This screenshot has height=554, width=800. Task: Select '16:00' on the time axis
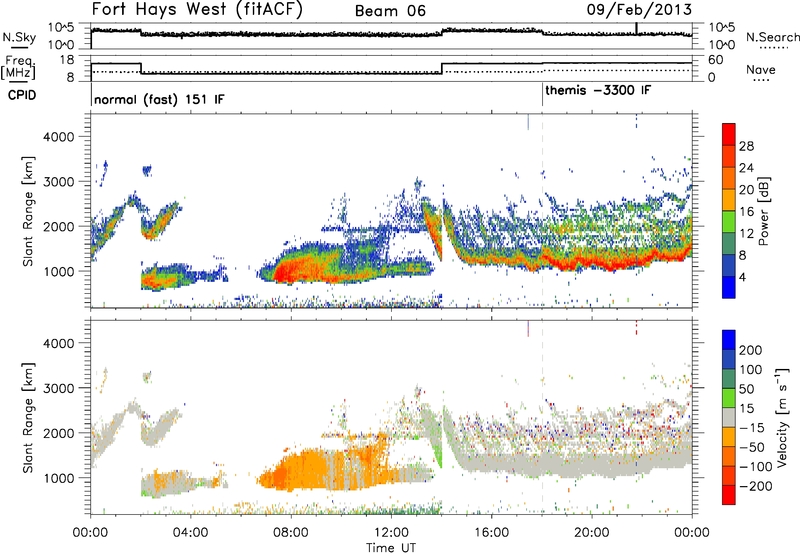point(491,533)
